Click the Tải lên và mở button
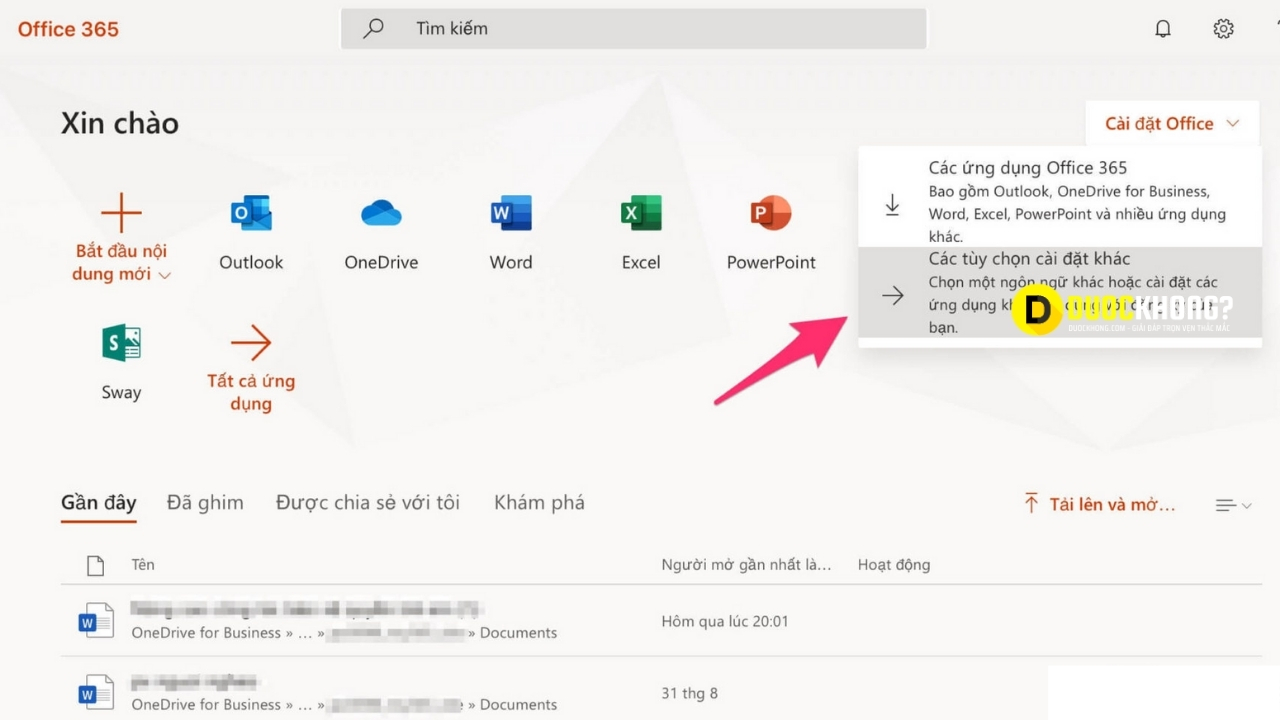1280x720 pixels. [1099, 504]
